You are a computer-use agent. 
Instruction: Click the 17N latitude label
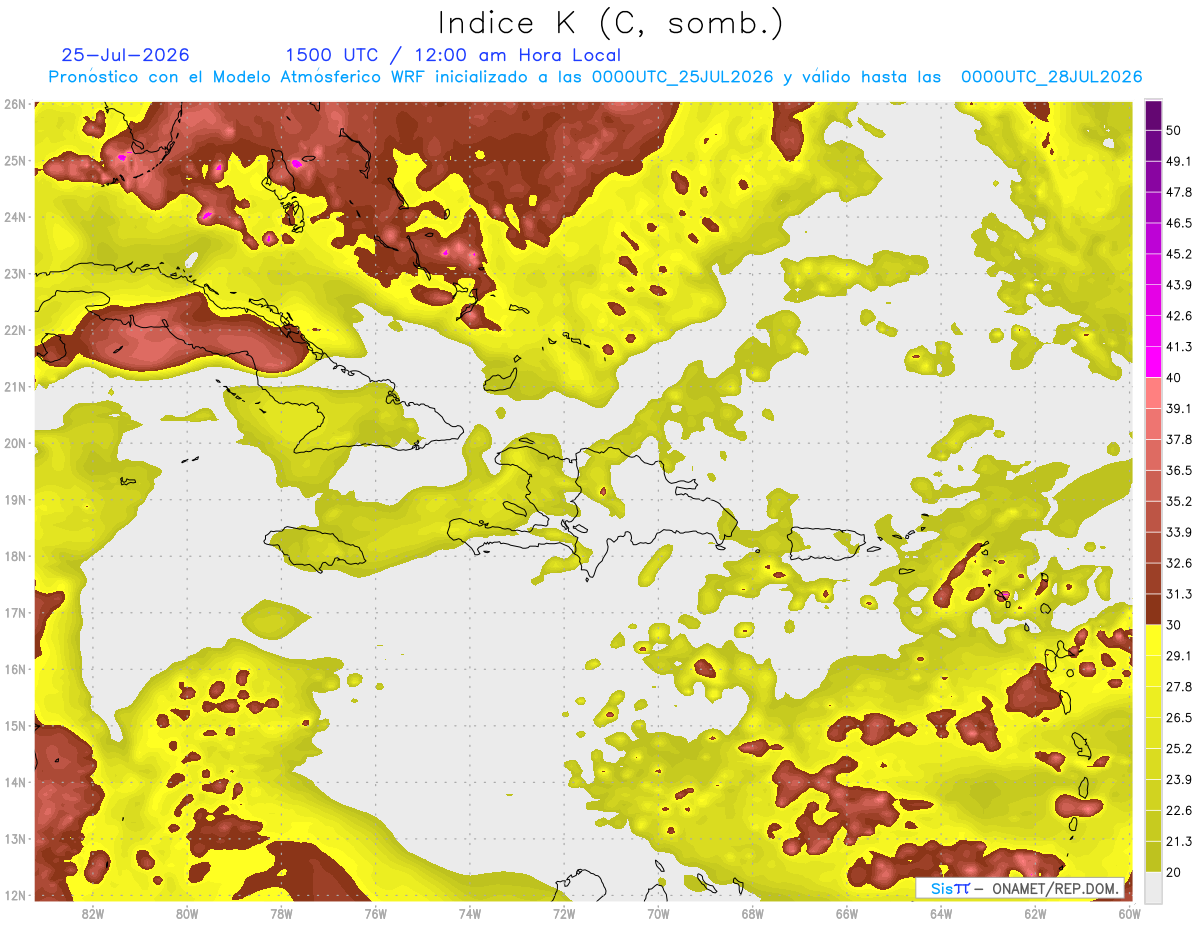pyautogui.click(x=15, y=612)
